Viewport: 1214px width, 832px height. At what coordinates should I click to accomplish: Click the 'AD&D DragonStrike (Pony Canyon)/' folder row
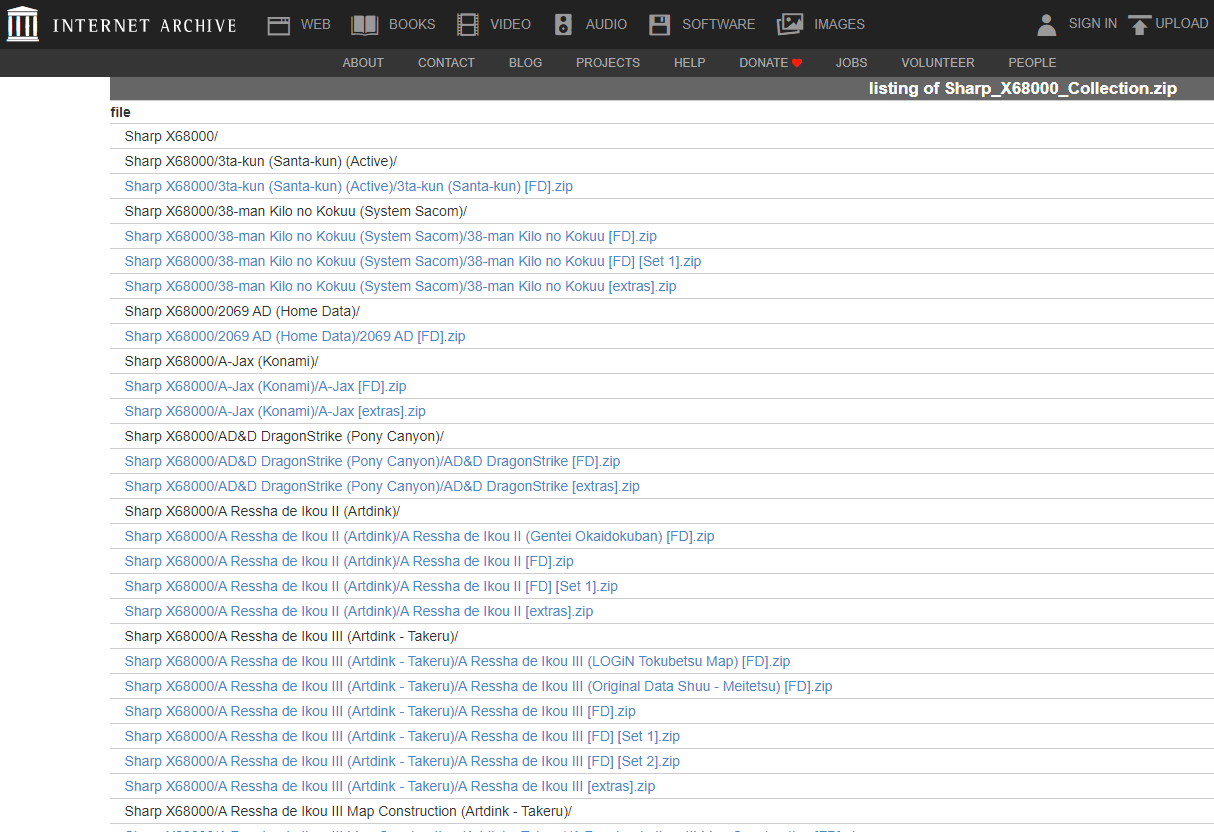[x=662, y=436]
